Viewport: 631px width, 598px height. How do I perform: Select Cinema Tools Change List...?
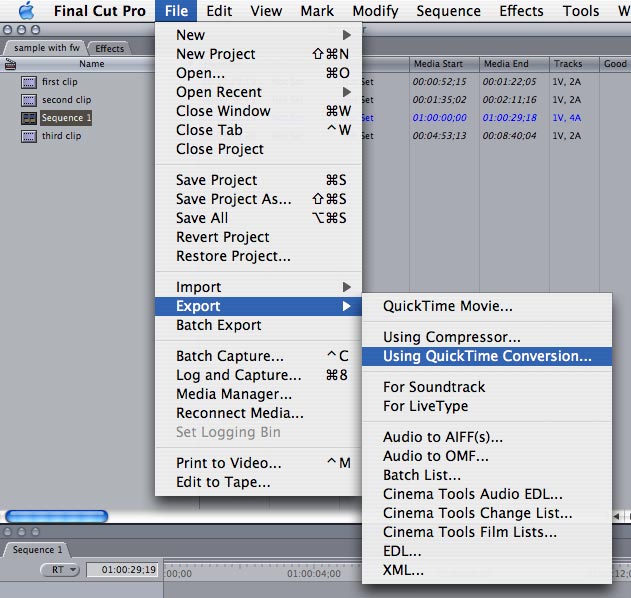pos(487,513)
